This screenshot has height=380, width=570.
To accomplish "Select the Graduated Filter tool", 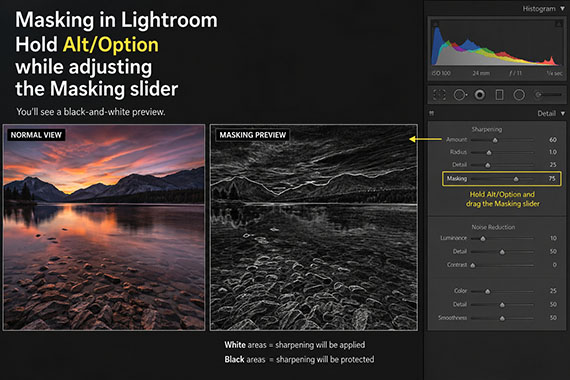I will [x=499, y=95].
